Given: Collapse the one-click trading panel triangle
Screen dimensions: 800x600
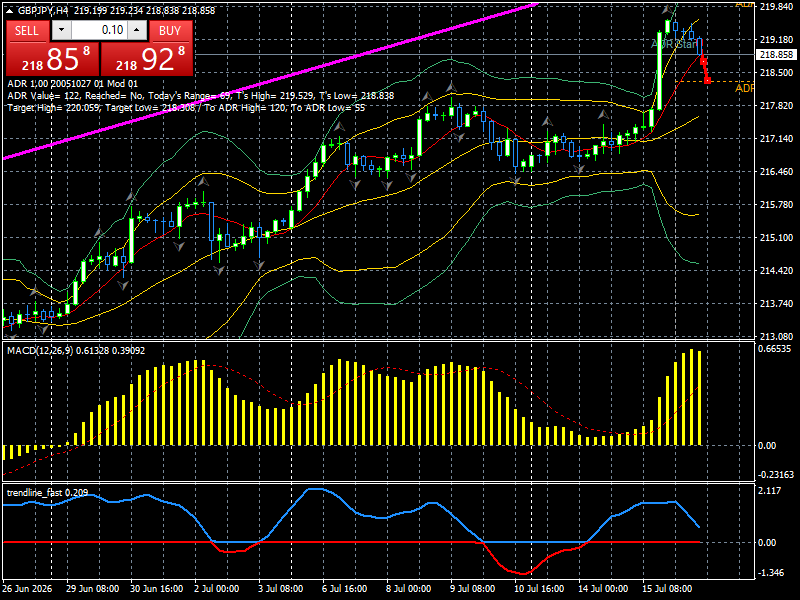Looking at the screenshot, I should click(9, 10).
